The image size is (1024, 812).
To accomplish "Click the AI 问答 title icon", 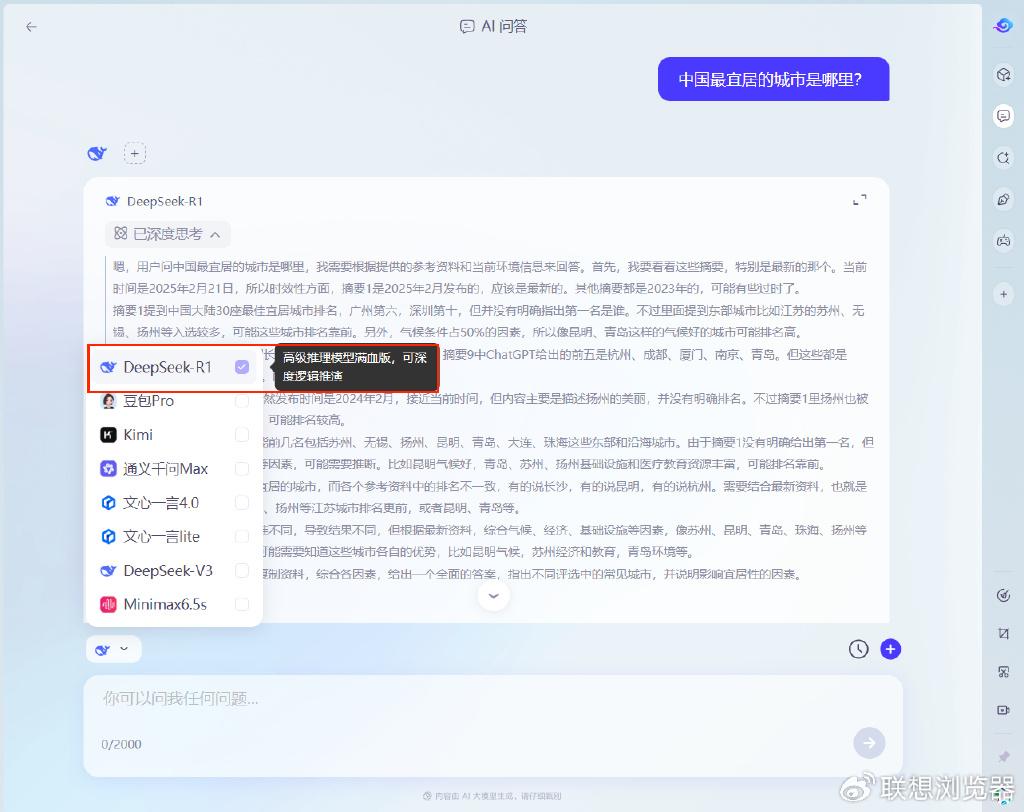I will (x=467, y=27).
